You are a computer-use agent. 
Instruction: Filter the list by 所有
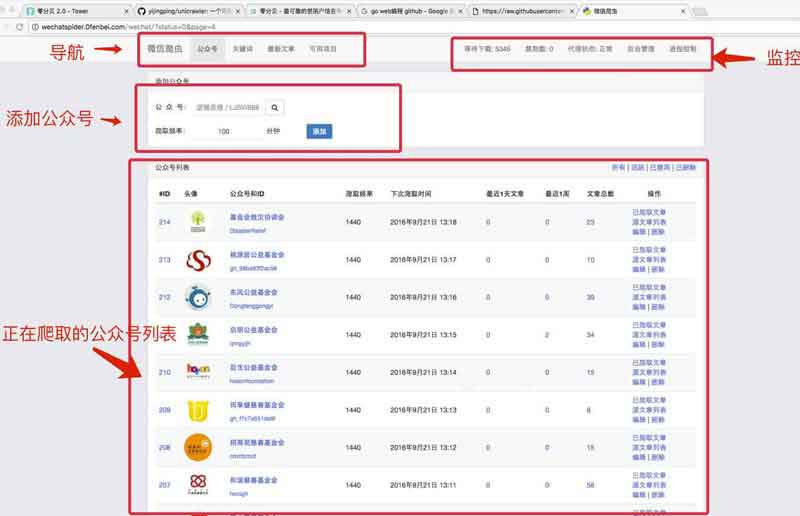pos(618,167)
